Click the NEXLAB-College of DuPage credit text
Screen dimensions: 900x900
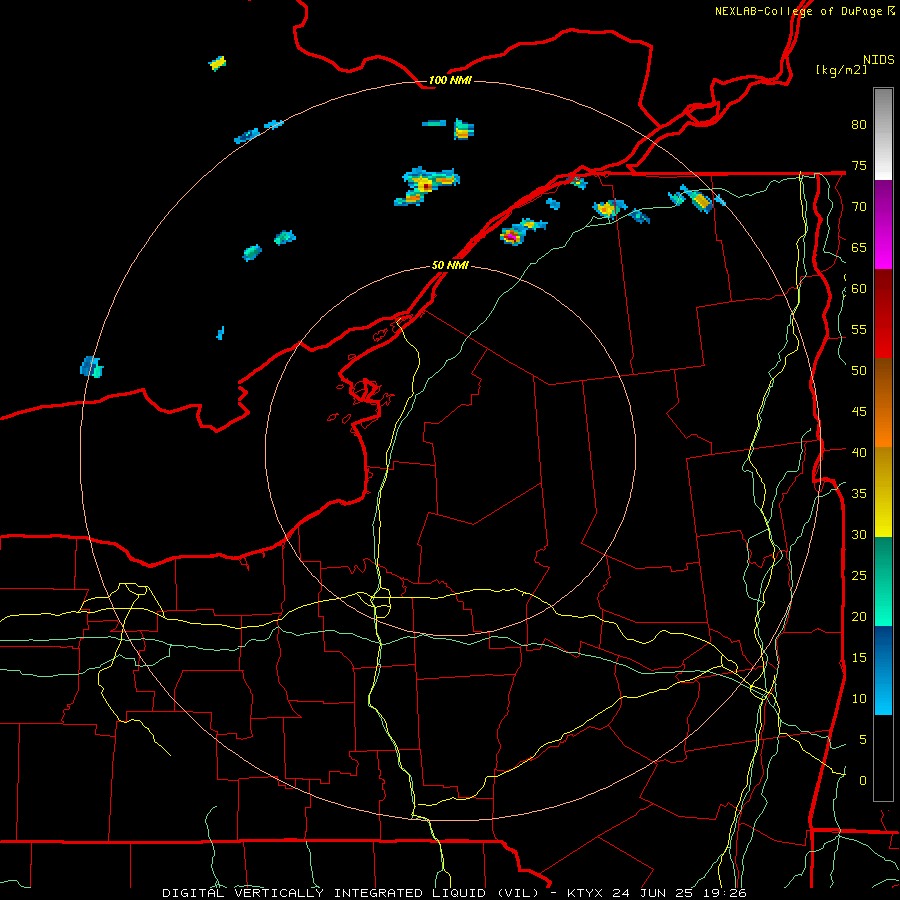point(798,11)
